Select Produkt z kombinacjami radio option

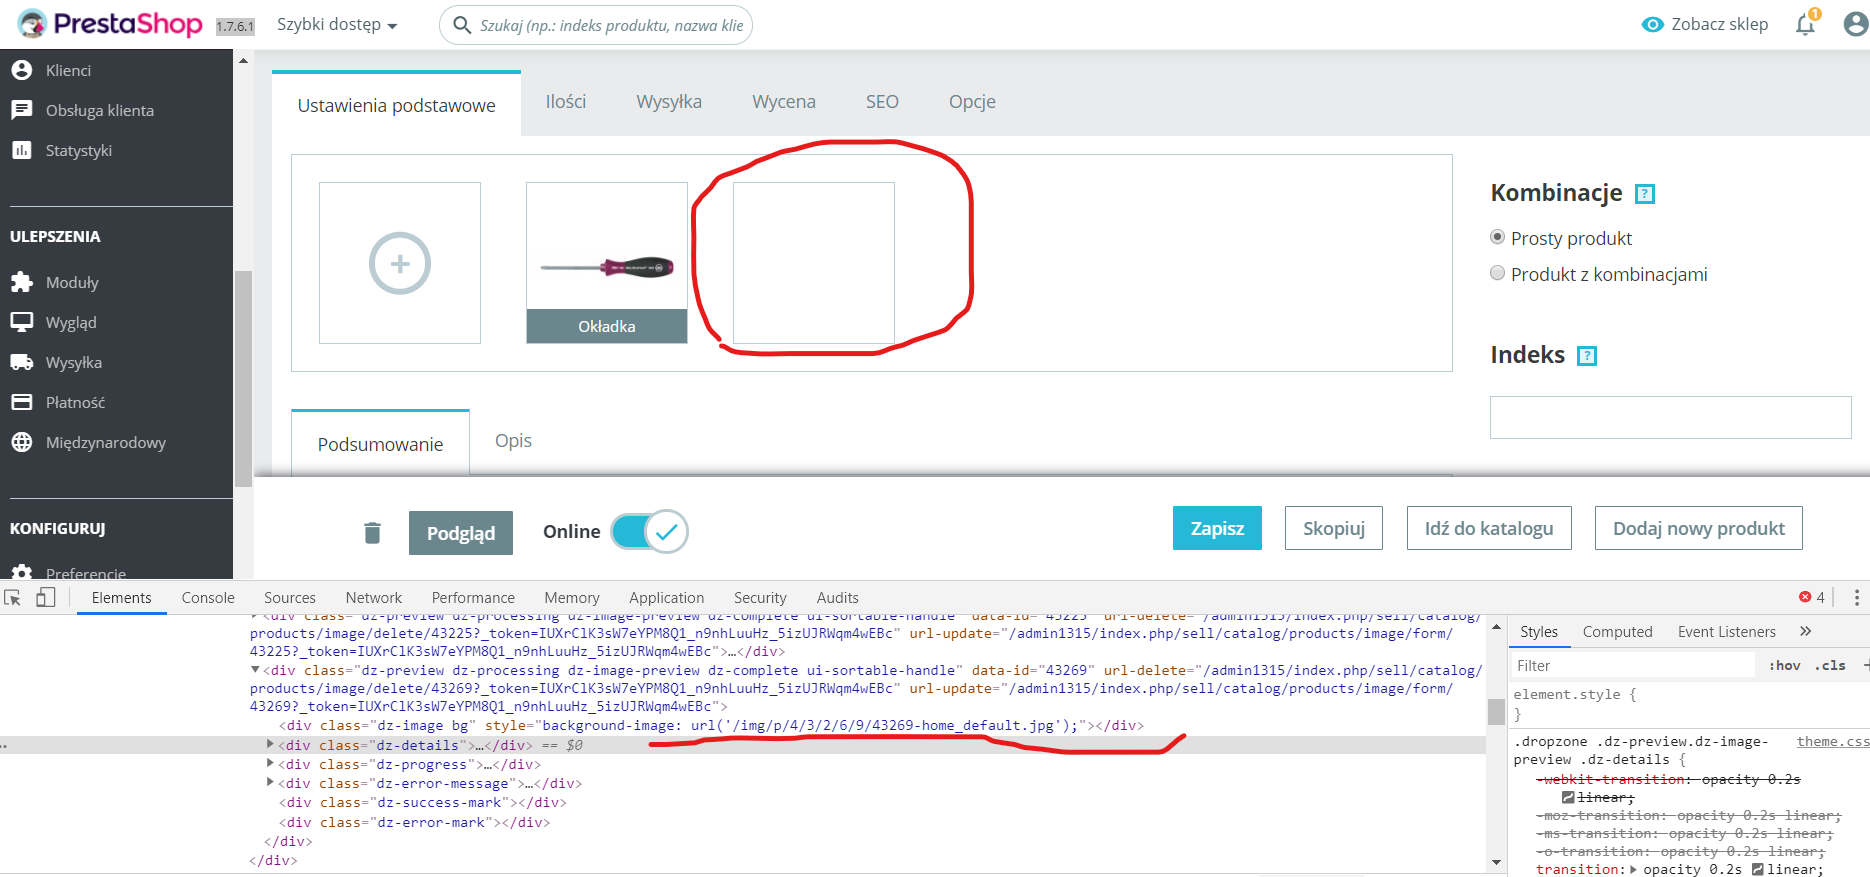1498,273
